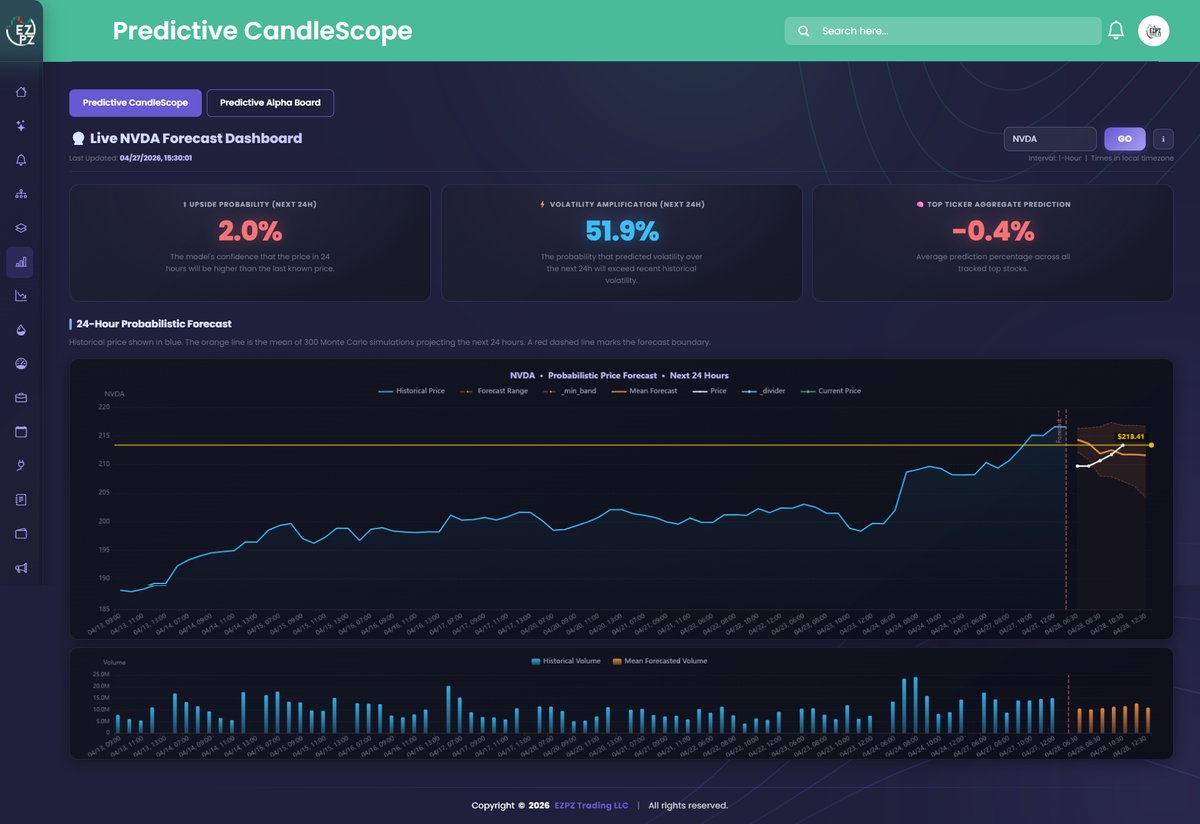This screenshot has width=1200, height=824.
Task: Open the megaphone announcements icon in sidebar
Action: pos(21,568)
